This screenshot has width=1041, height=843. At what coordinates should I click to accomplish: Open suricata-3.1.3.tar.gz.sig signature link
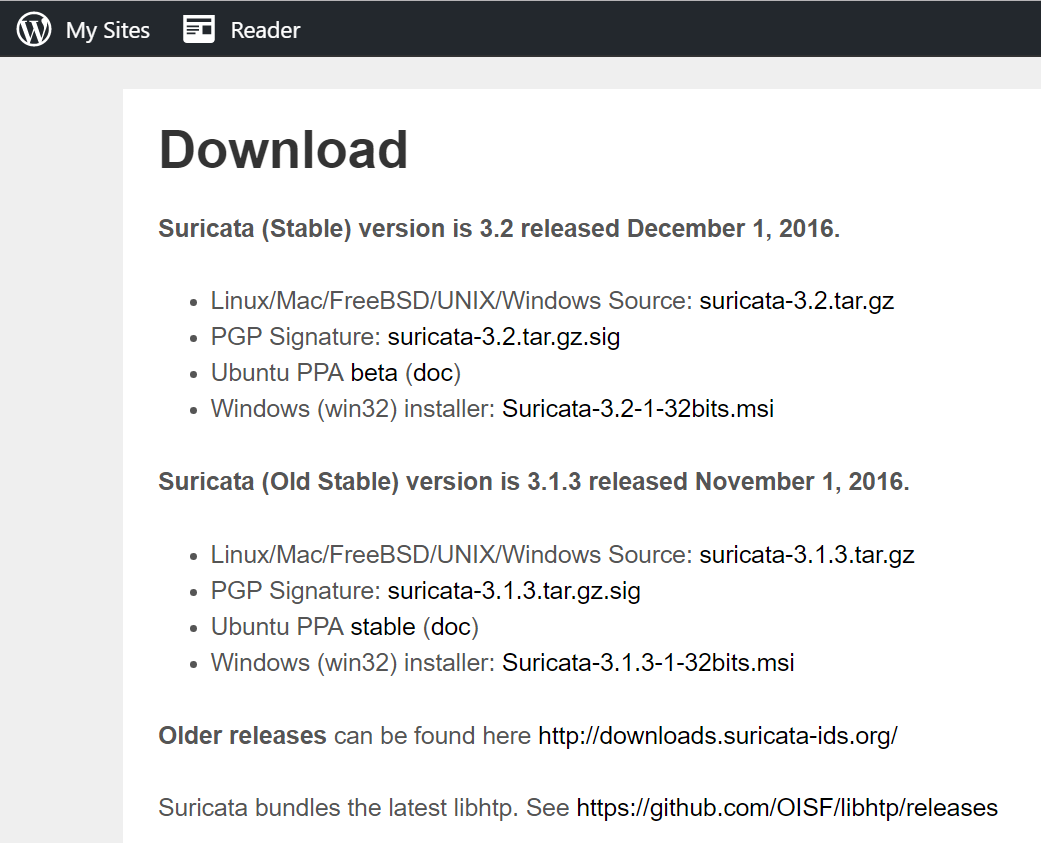click(x=514, y=591)
